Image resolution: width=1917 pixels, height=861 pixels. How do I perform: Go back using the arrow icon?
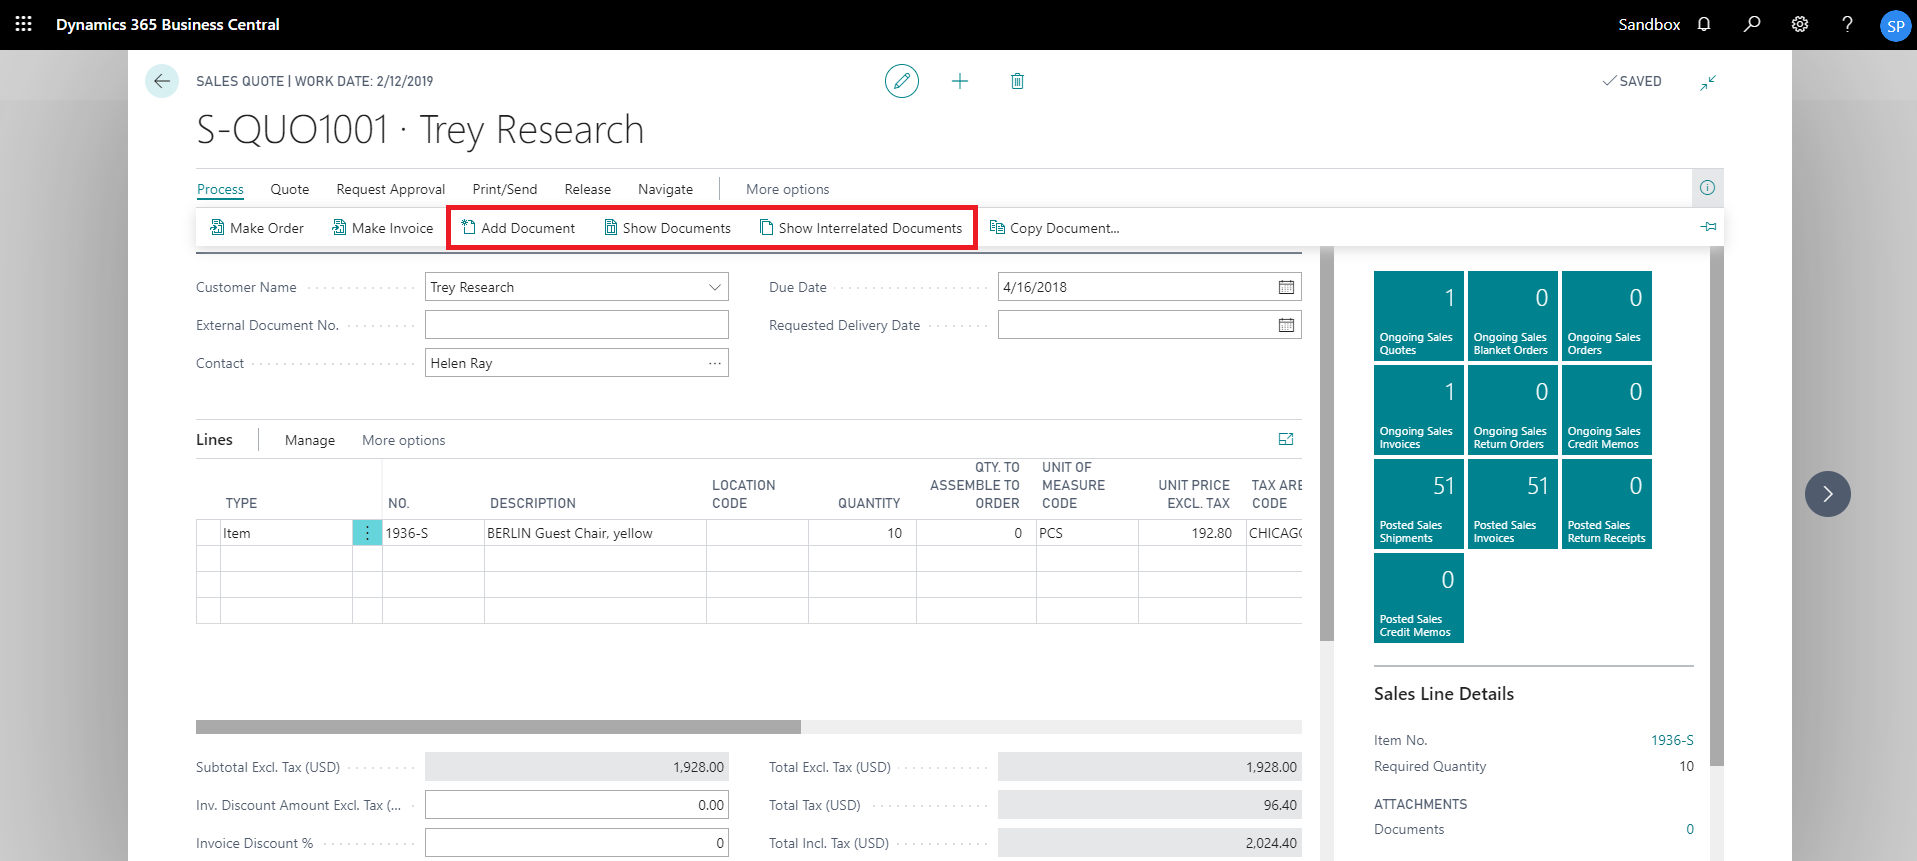tap(162, 81)
